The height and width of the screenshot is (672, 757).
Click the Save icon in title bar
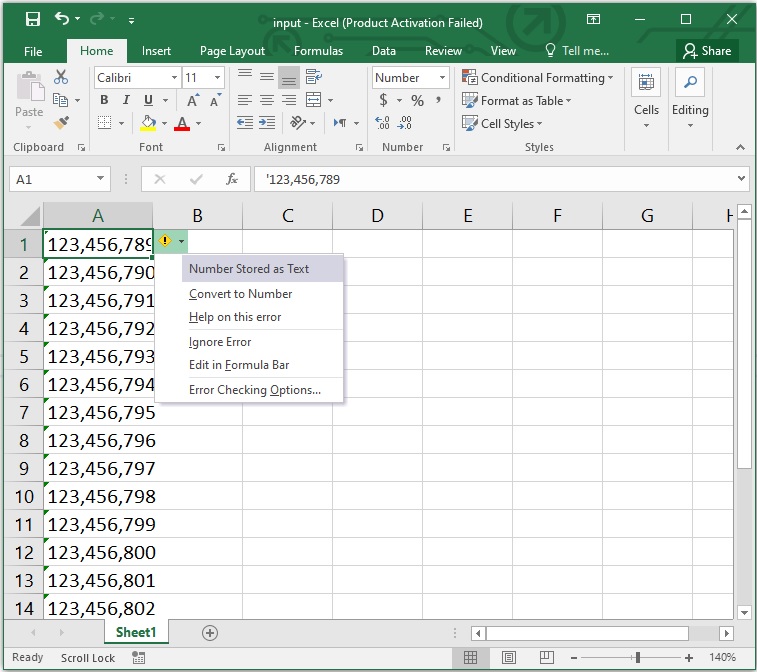(x=32, y=20)
